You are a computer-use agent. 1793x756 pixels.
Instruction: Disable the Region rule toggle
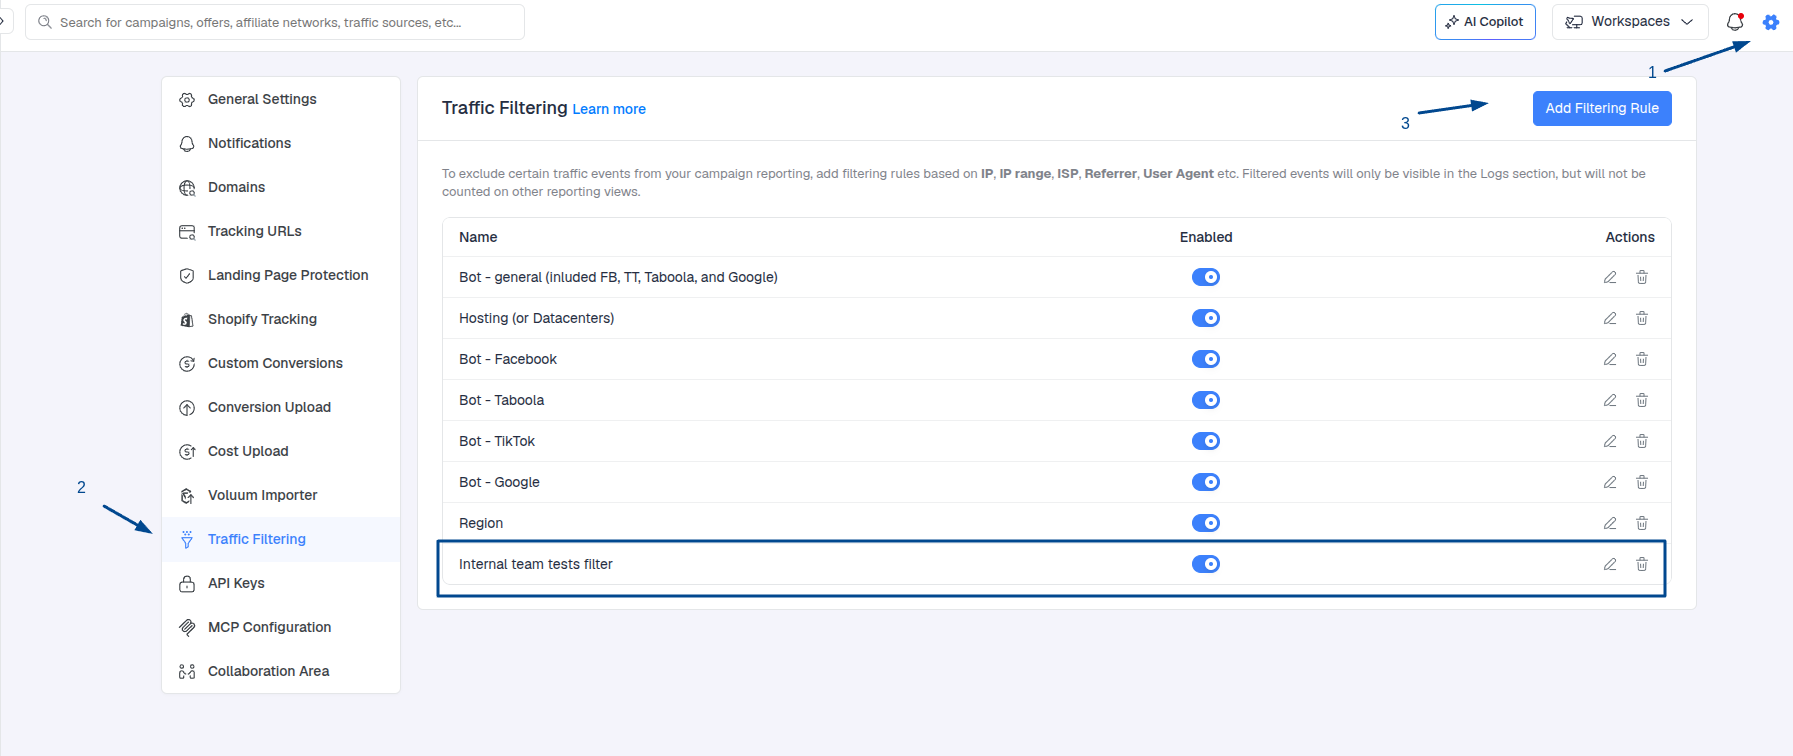tap(1206, 523)
